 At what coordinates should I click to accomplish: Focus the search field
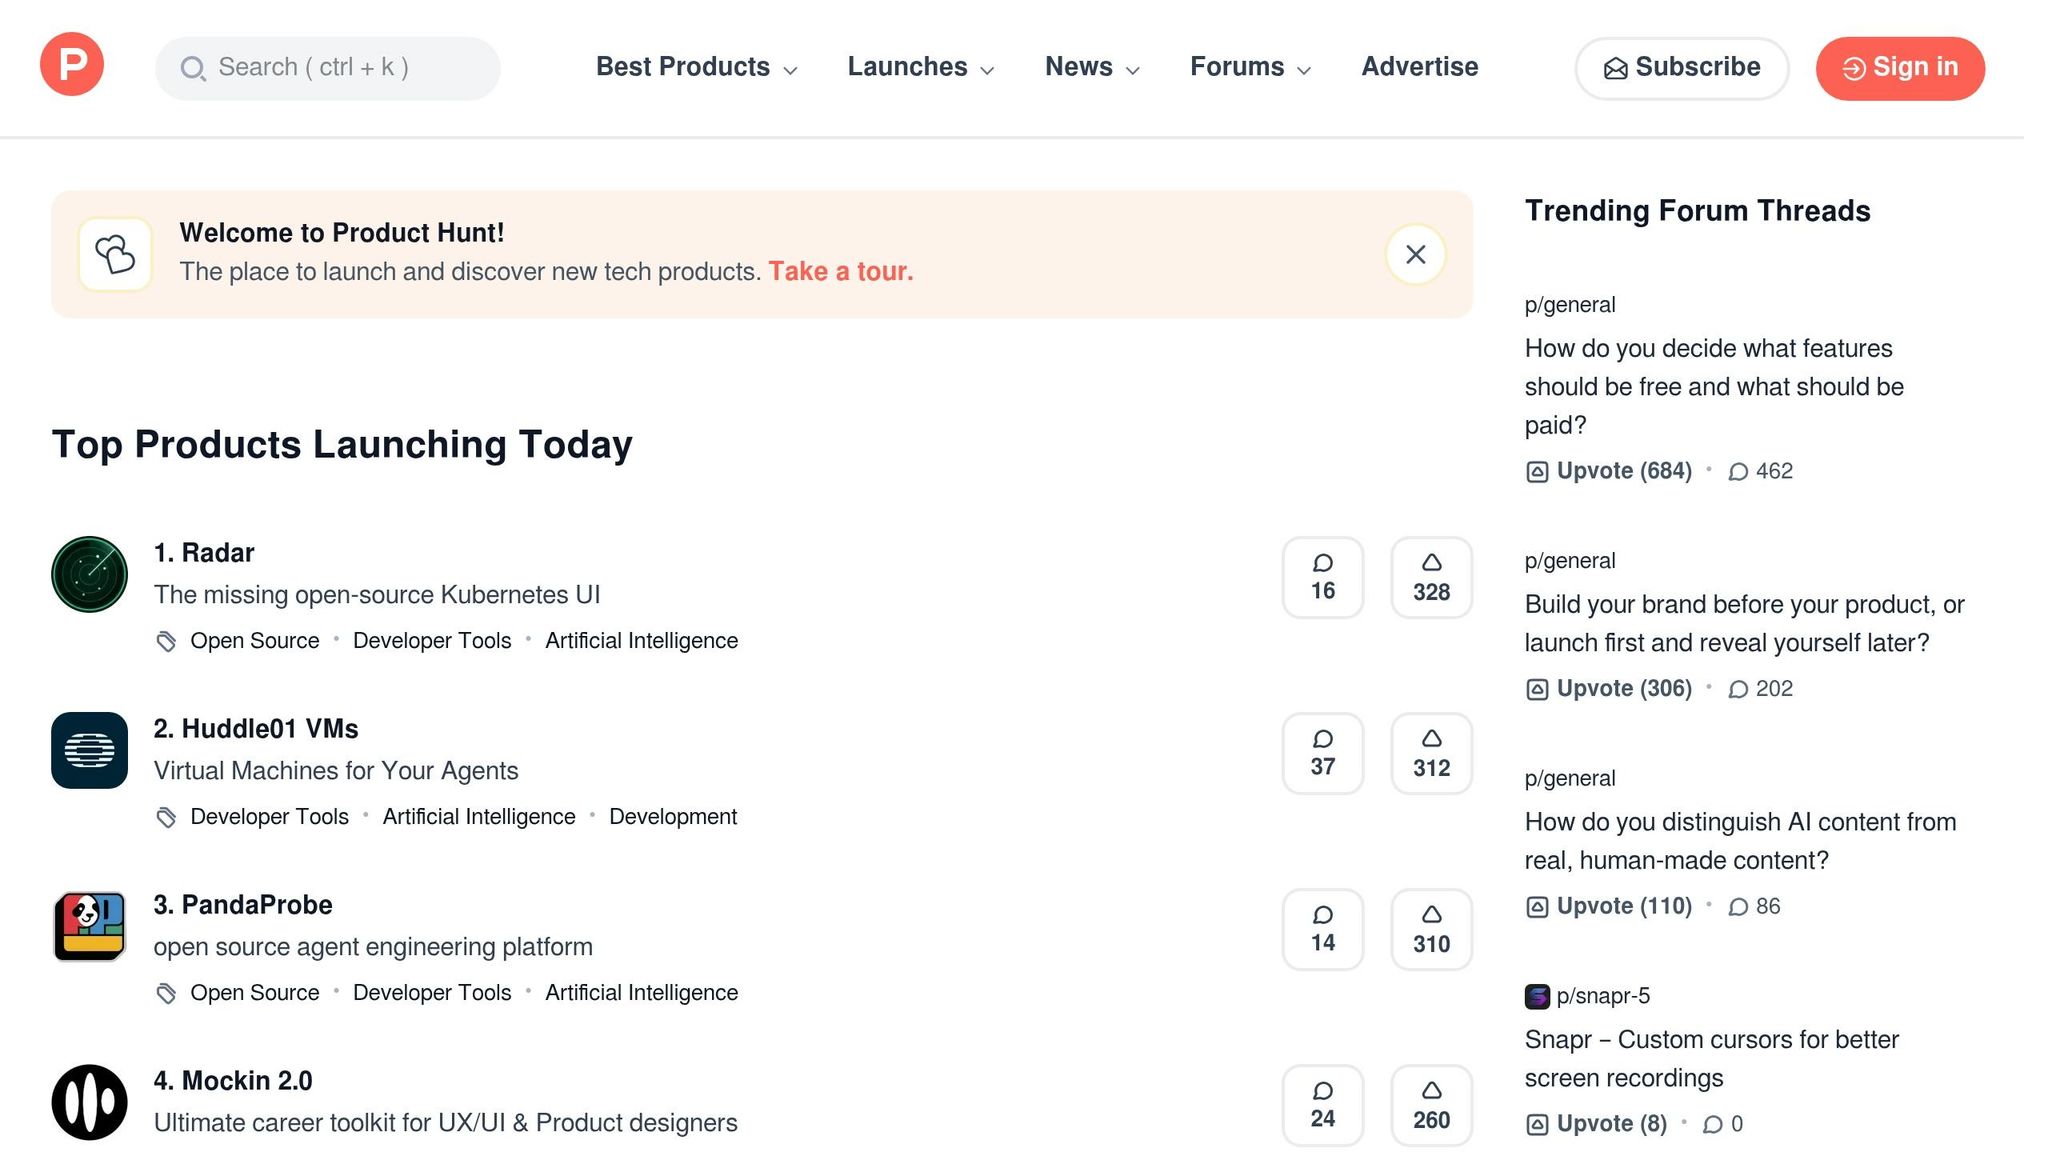tap(328, 68)
